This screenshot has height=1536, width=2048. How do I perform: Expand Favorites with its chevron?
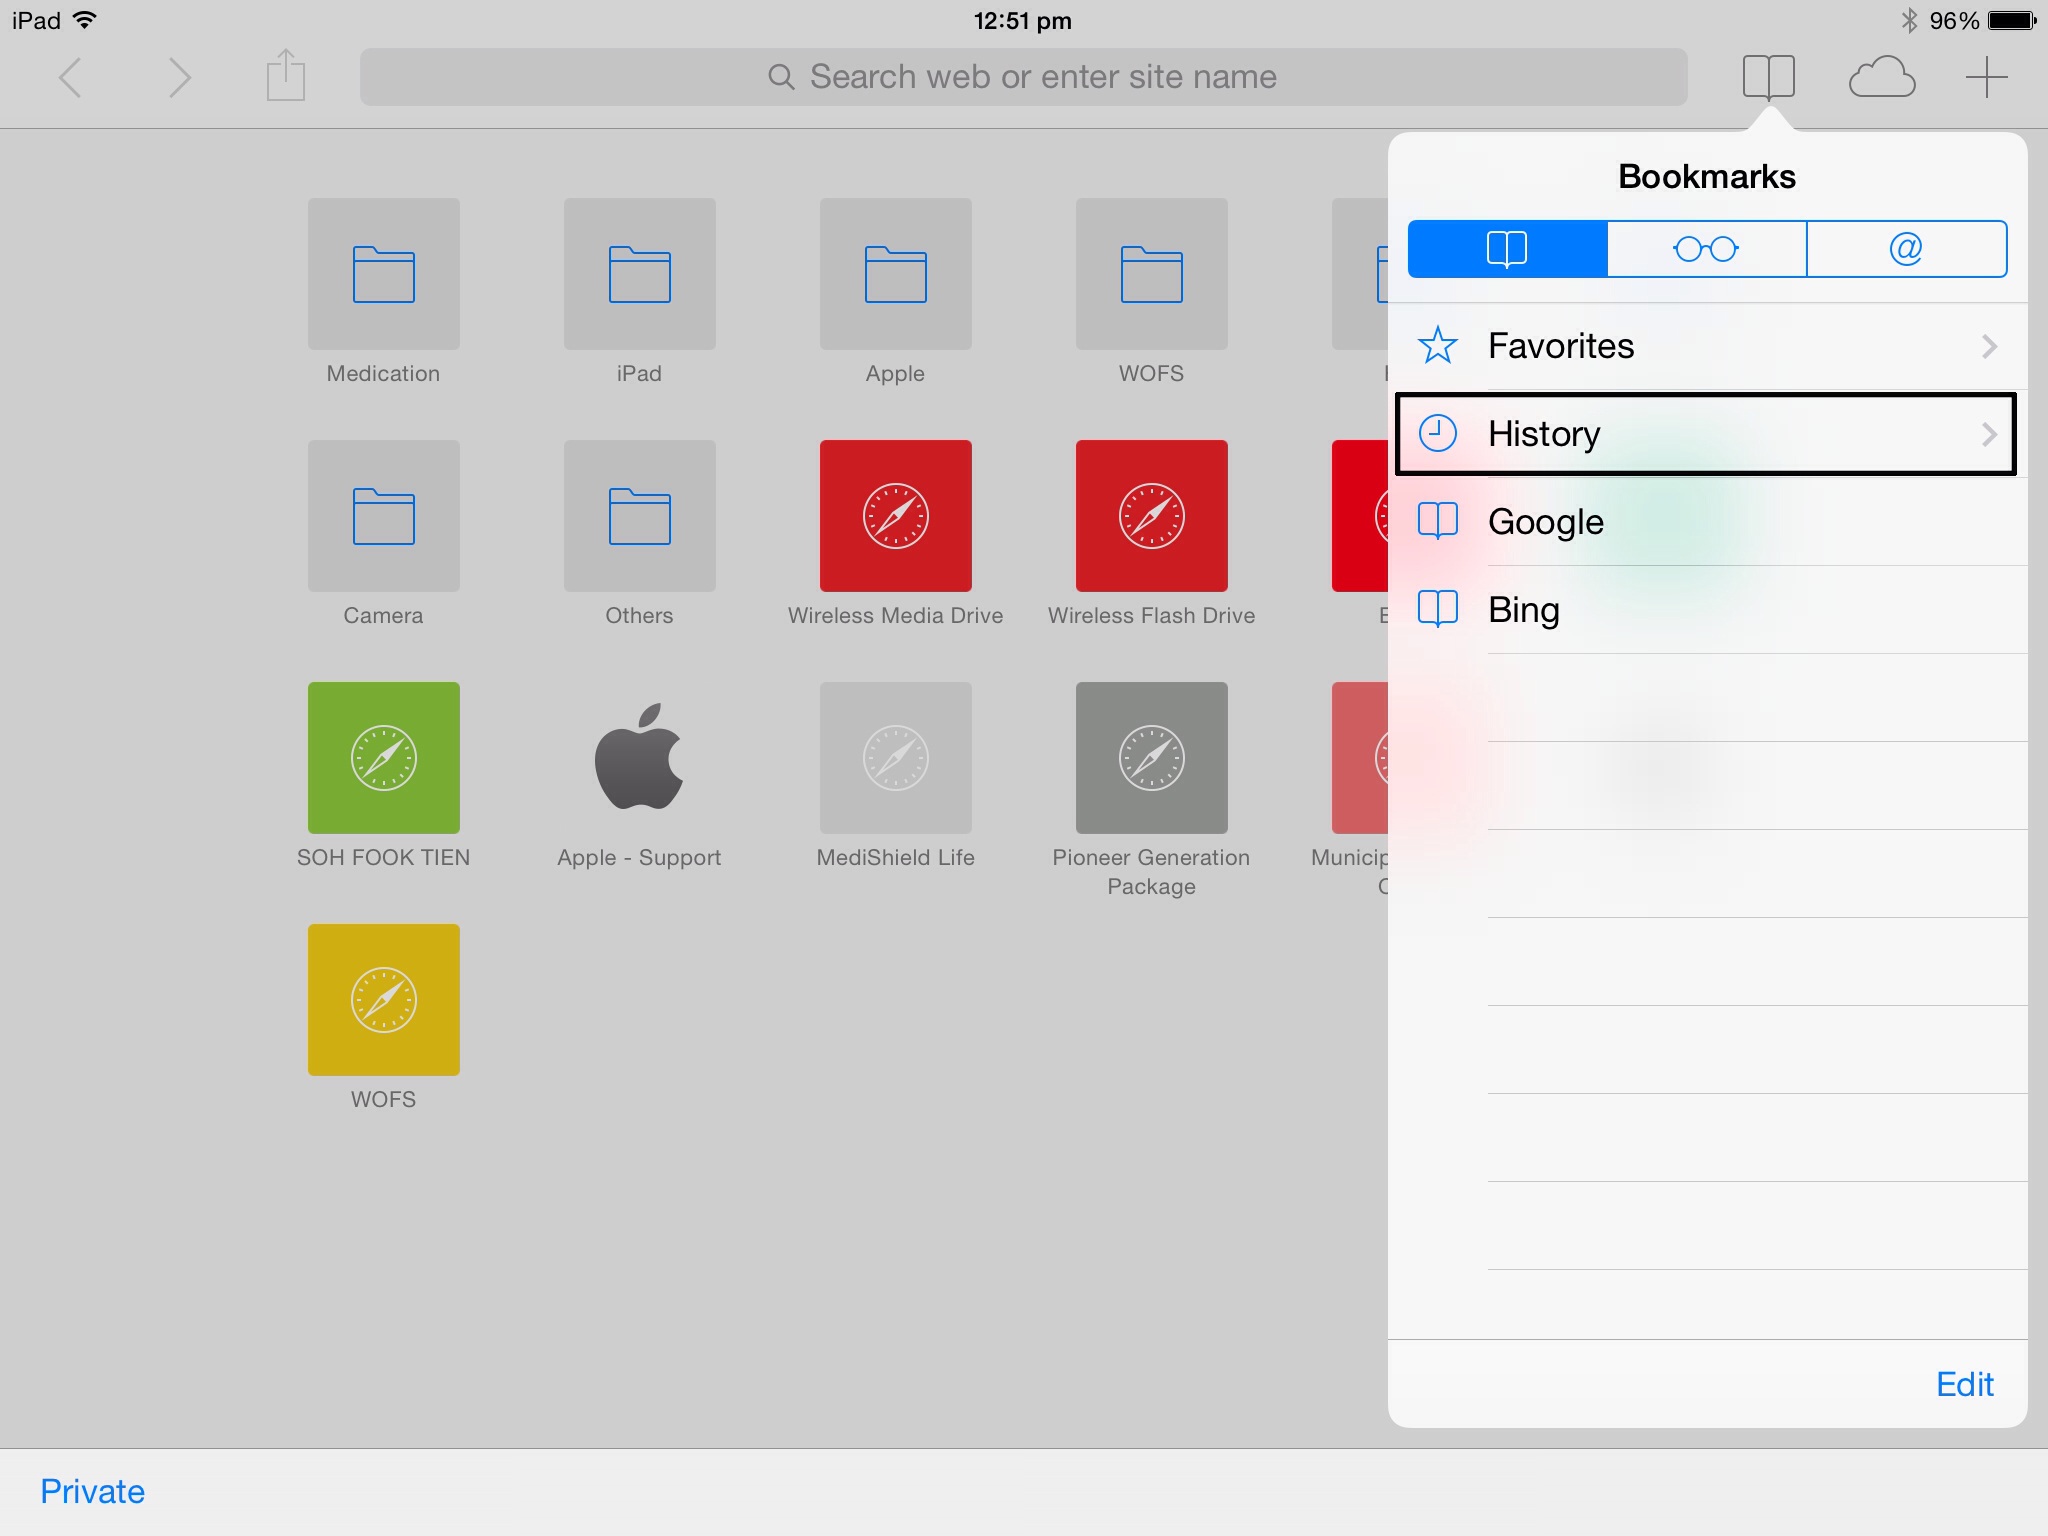pyautogui.click(x=1988, y=346)
